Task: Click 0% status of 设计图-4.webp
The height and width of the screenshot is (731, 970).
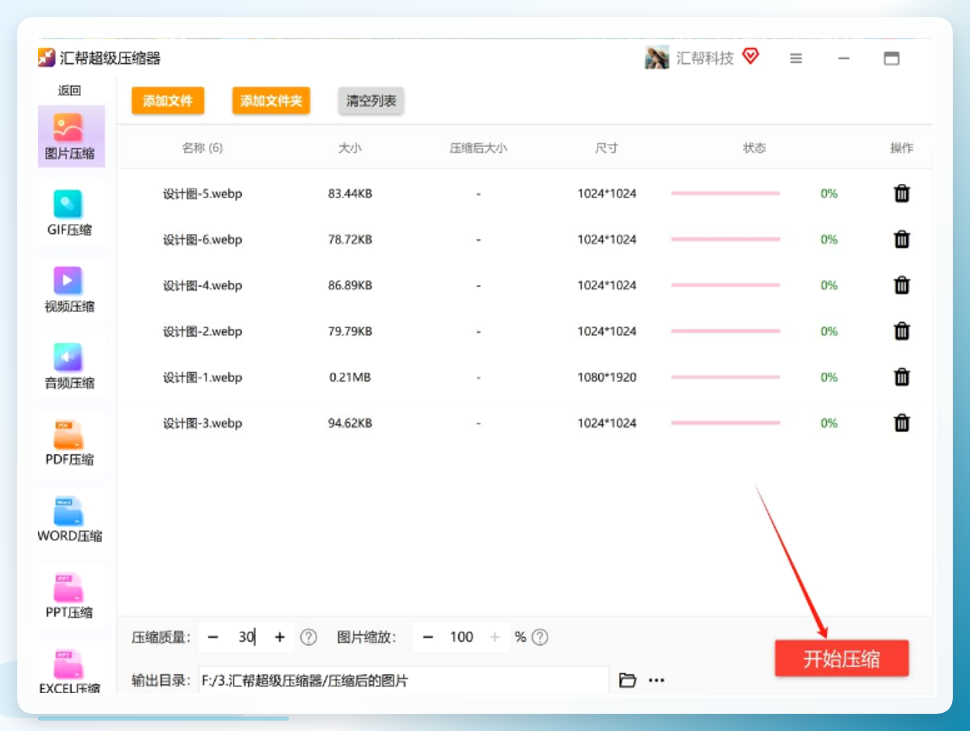Action: click(x=829, y=285)
